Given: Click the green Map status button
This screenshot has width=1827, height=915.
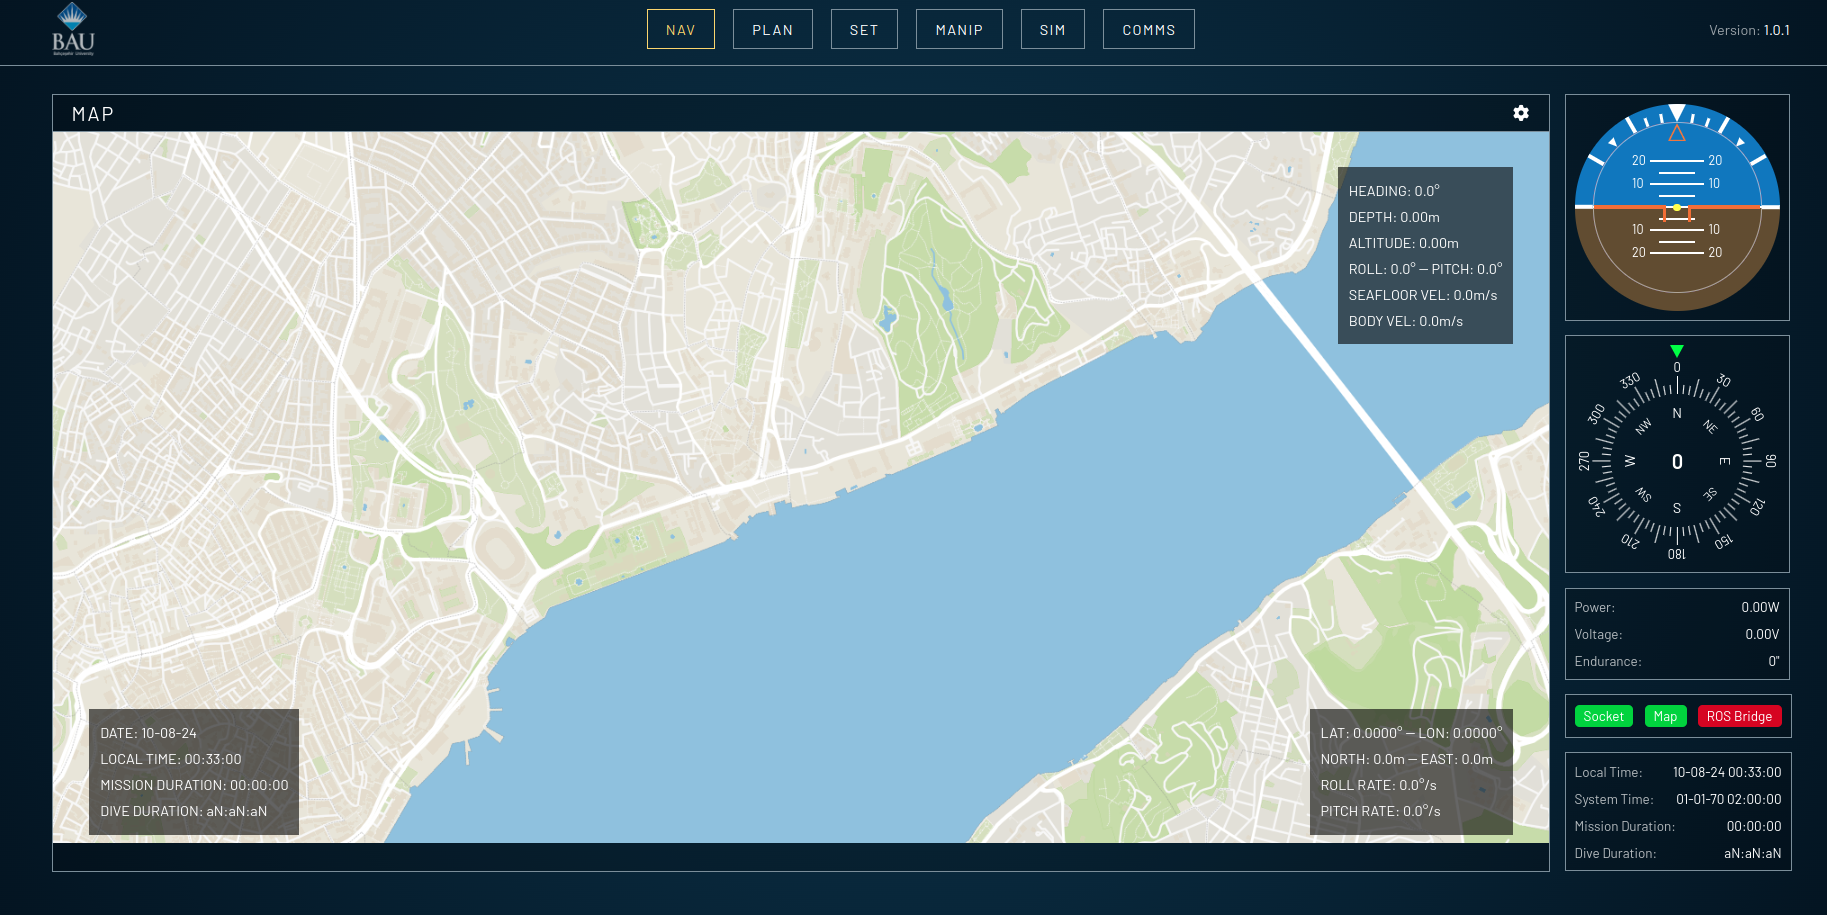Looking at the screenshot, I should tap(1665, 717).
